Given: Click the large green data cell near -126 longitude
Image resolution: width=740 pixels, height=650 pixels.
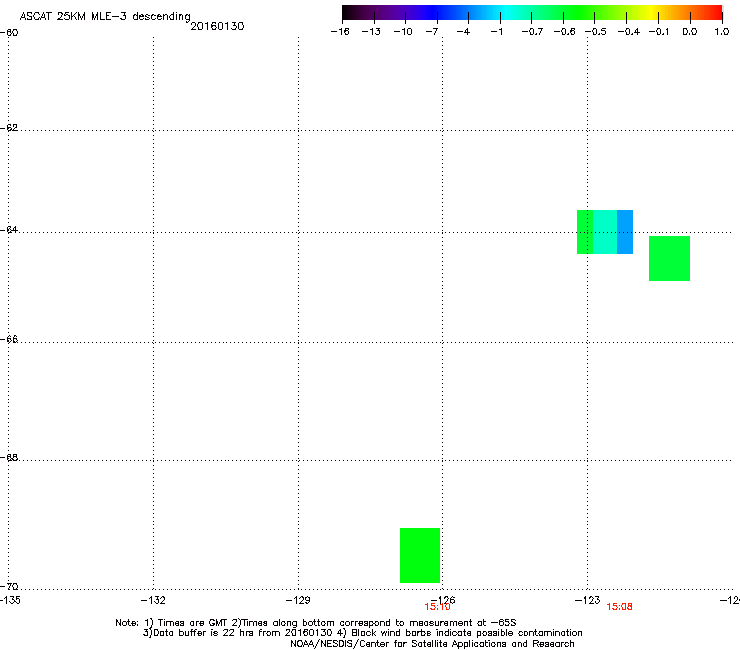Looking at the screenshot, I should pos(420,555).
